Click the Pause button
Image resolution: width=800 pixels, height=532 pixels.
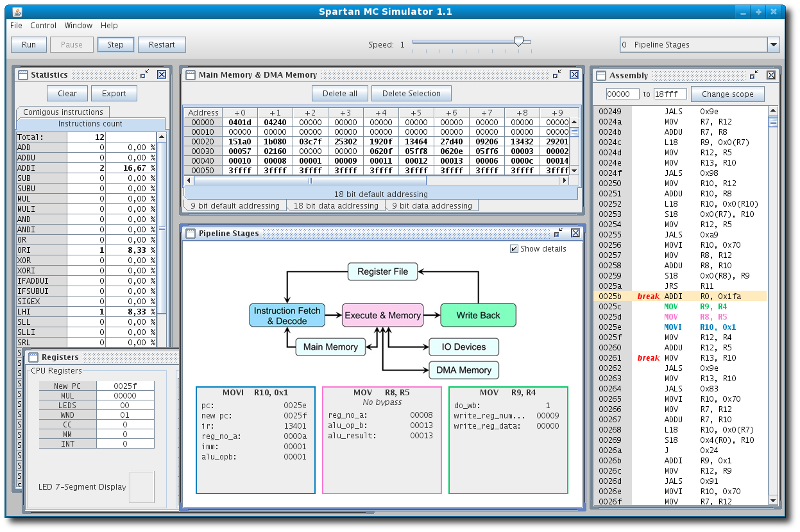point(71,45)
